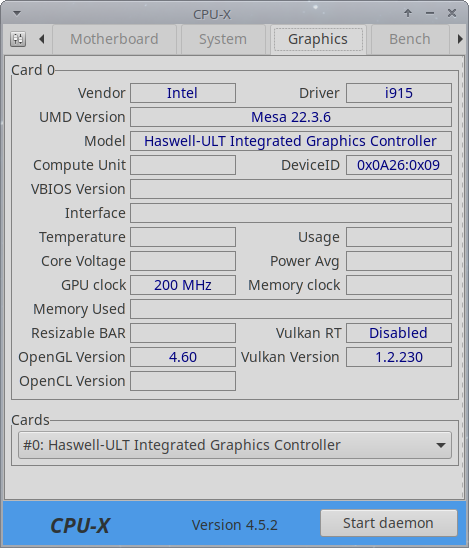
Task: Click the empty Interface field
Action: click(291, 213)
